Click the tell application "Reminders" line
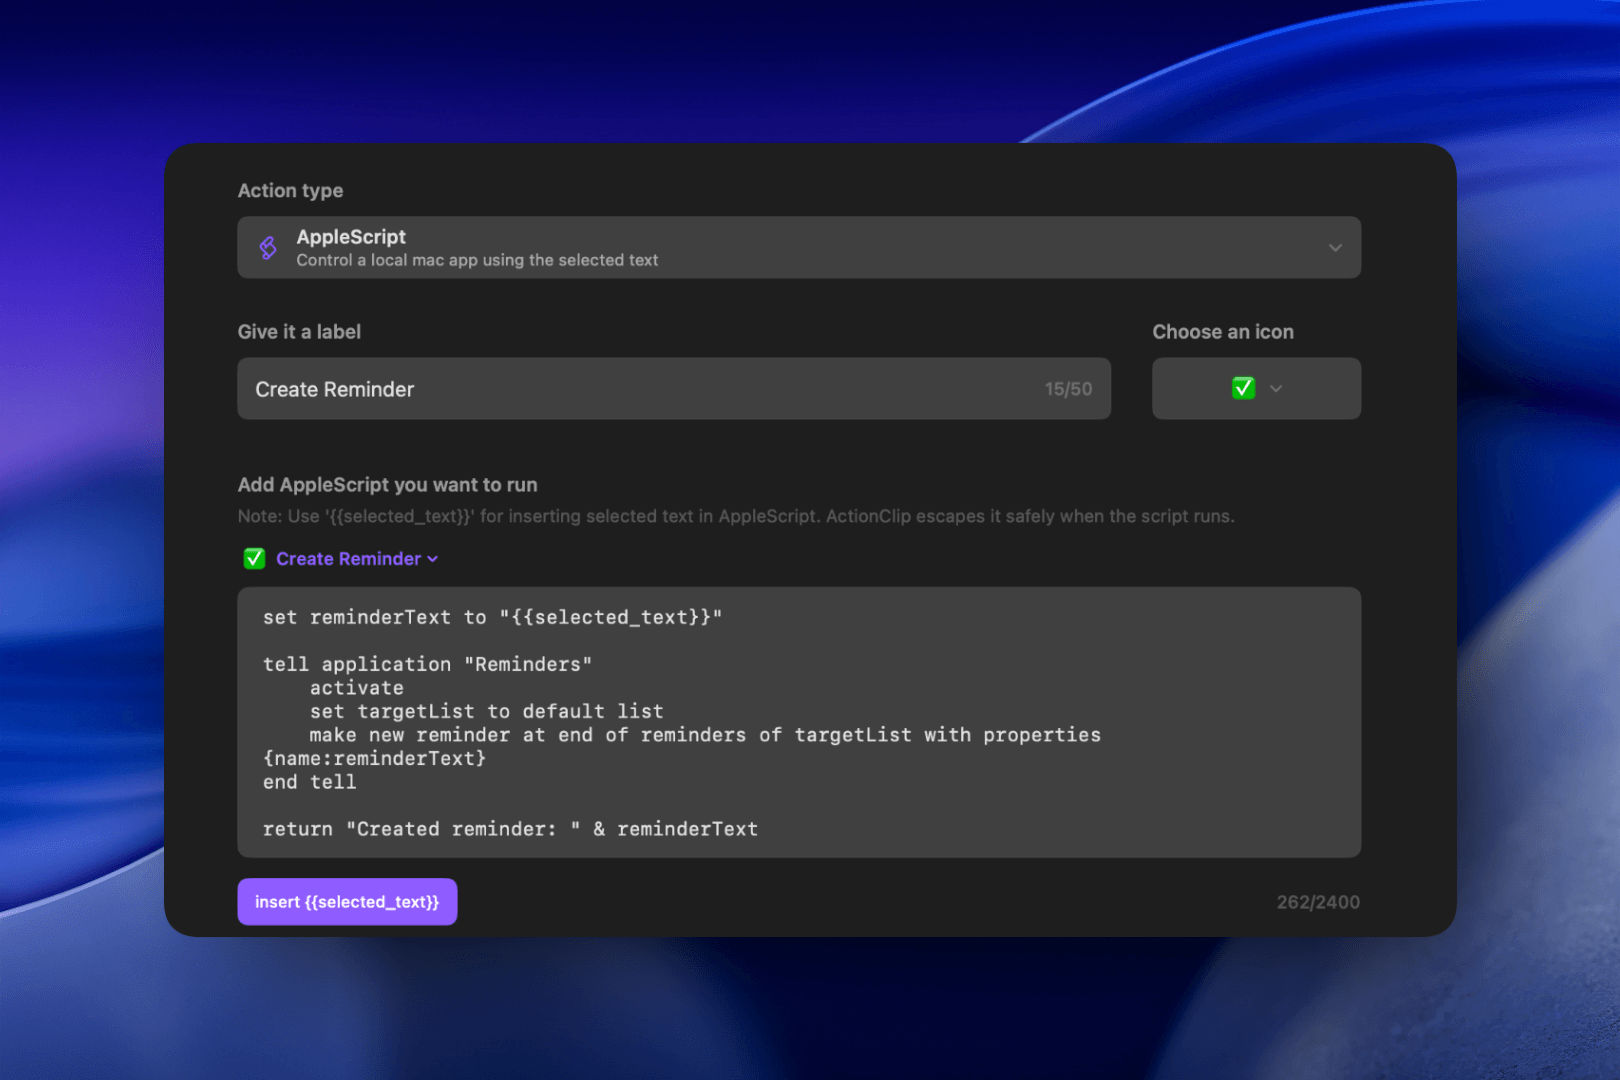1620x1080 pixels. [x=427, y=664]
